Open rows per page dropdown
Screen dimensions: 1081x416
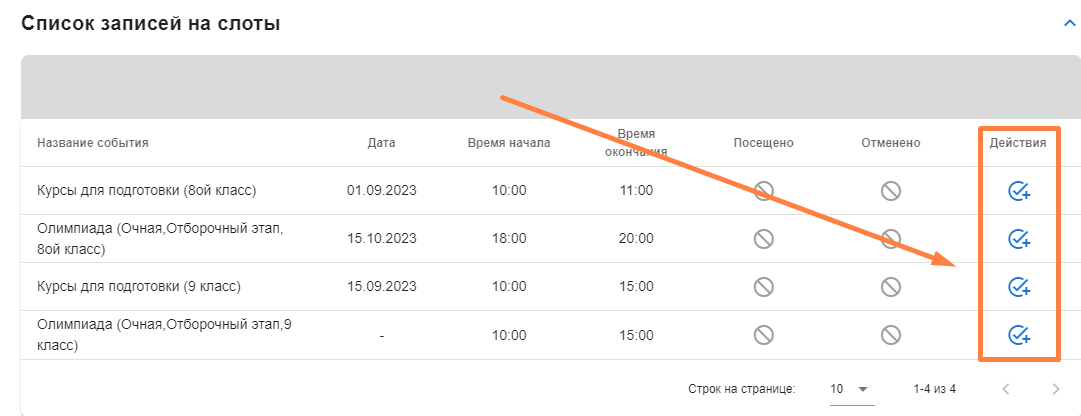[850, 389]
